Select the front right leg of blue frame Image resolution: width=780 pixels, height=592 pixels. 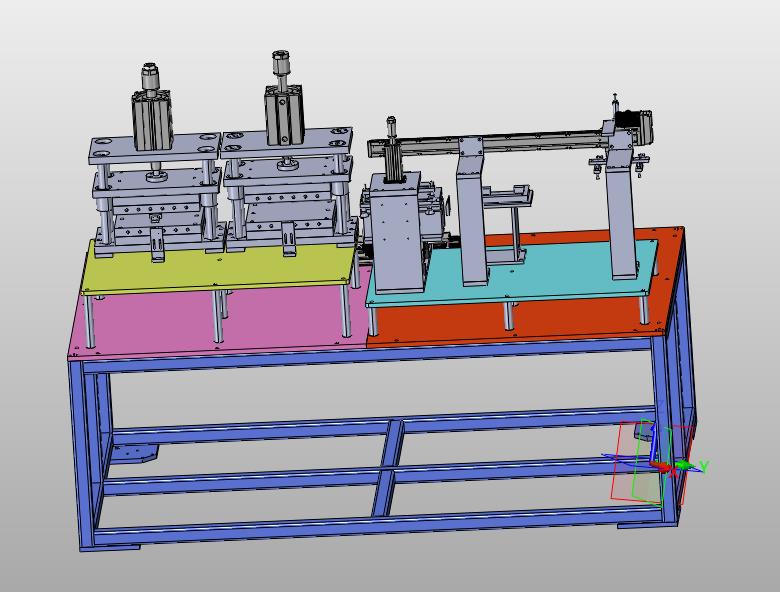(x=666, y=429)
